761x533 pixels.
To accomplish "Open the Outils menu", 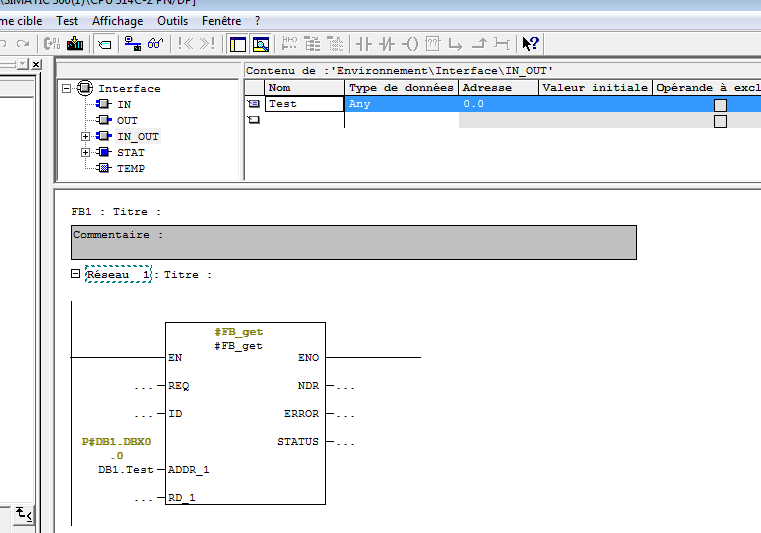I will pos(172,20).
